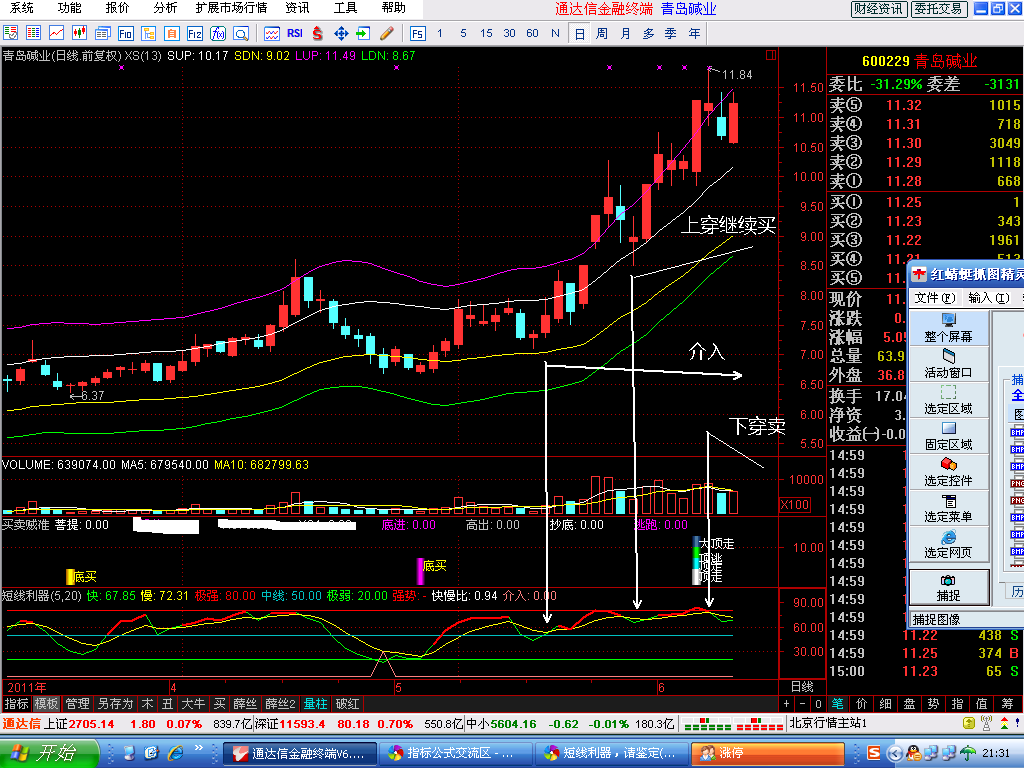Screen dimensions: 1024x768
Task: Click the Windows 开始 start button
Action: pos(48,754)
